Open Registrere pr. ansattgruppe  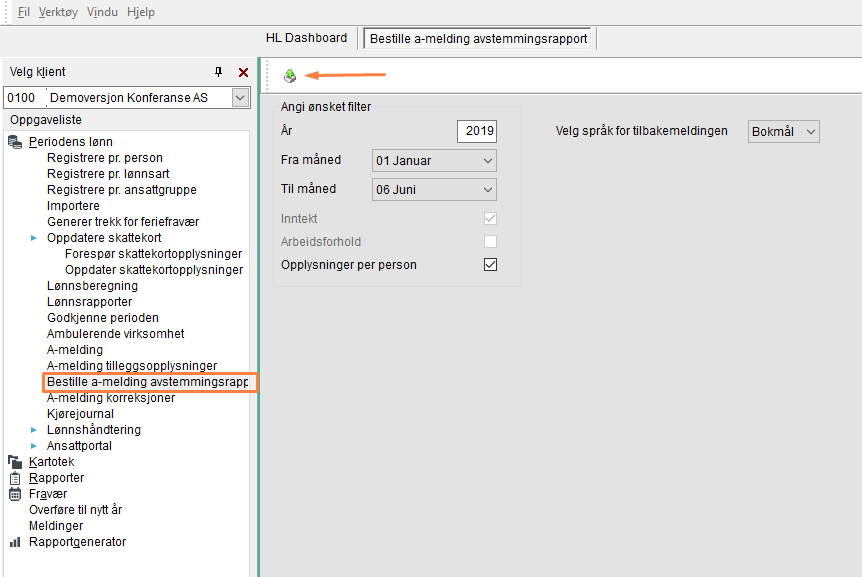[x=121, y=190]
